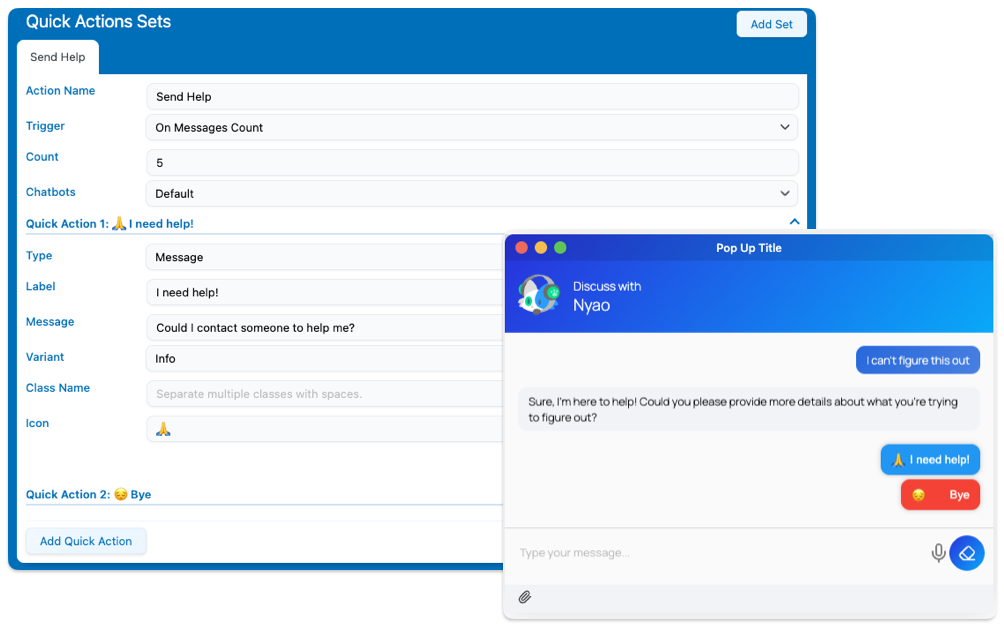The width and height of the screenshot is (1004, 628).
Task: Open the Trigger dropdown
Action: [x=471, y=128]
